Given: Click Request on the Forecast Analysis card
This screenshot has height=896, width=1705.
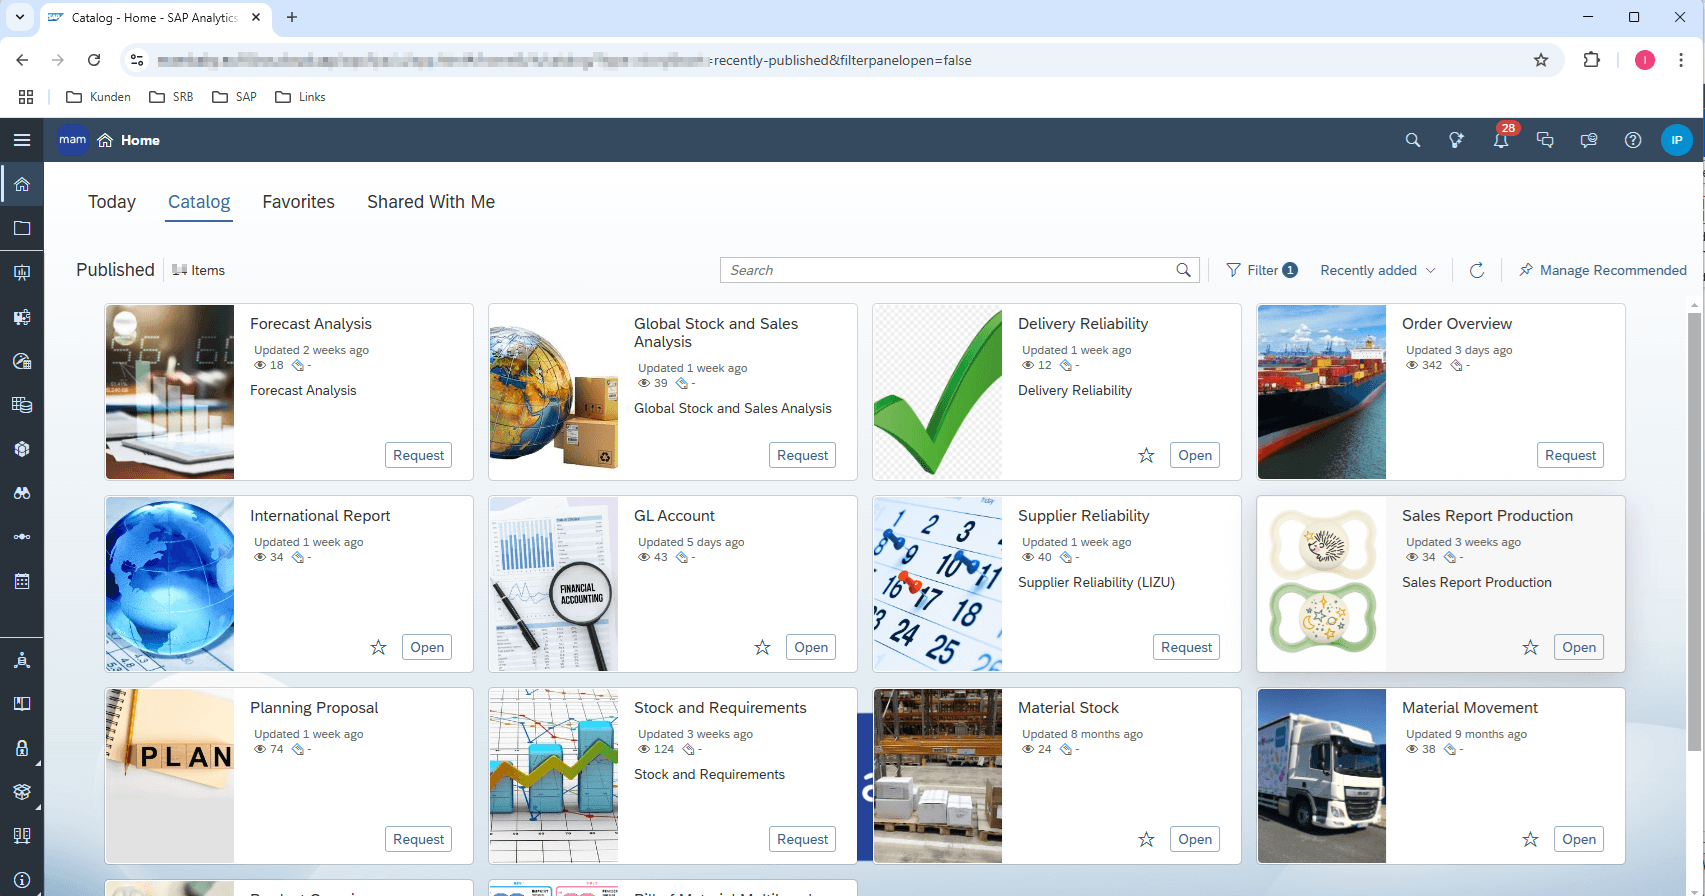Looking at the screenshot, I should click(x=418, y=455).
